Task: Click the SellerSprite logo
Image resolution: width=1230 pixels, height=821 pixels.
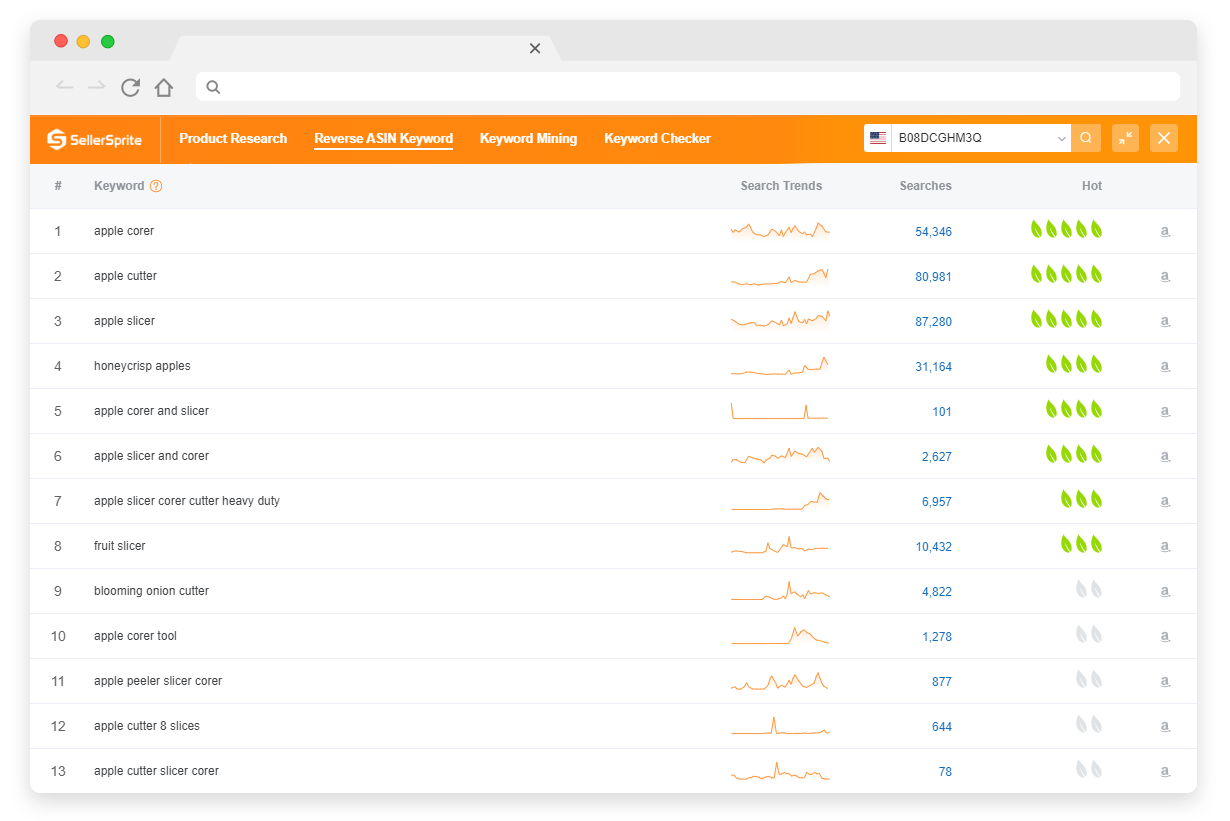Action: (94, 139)
